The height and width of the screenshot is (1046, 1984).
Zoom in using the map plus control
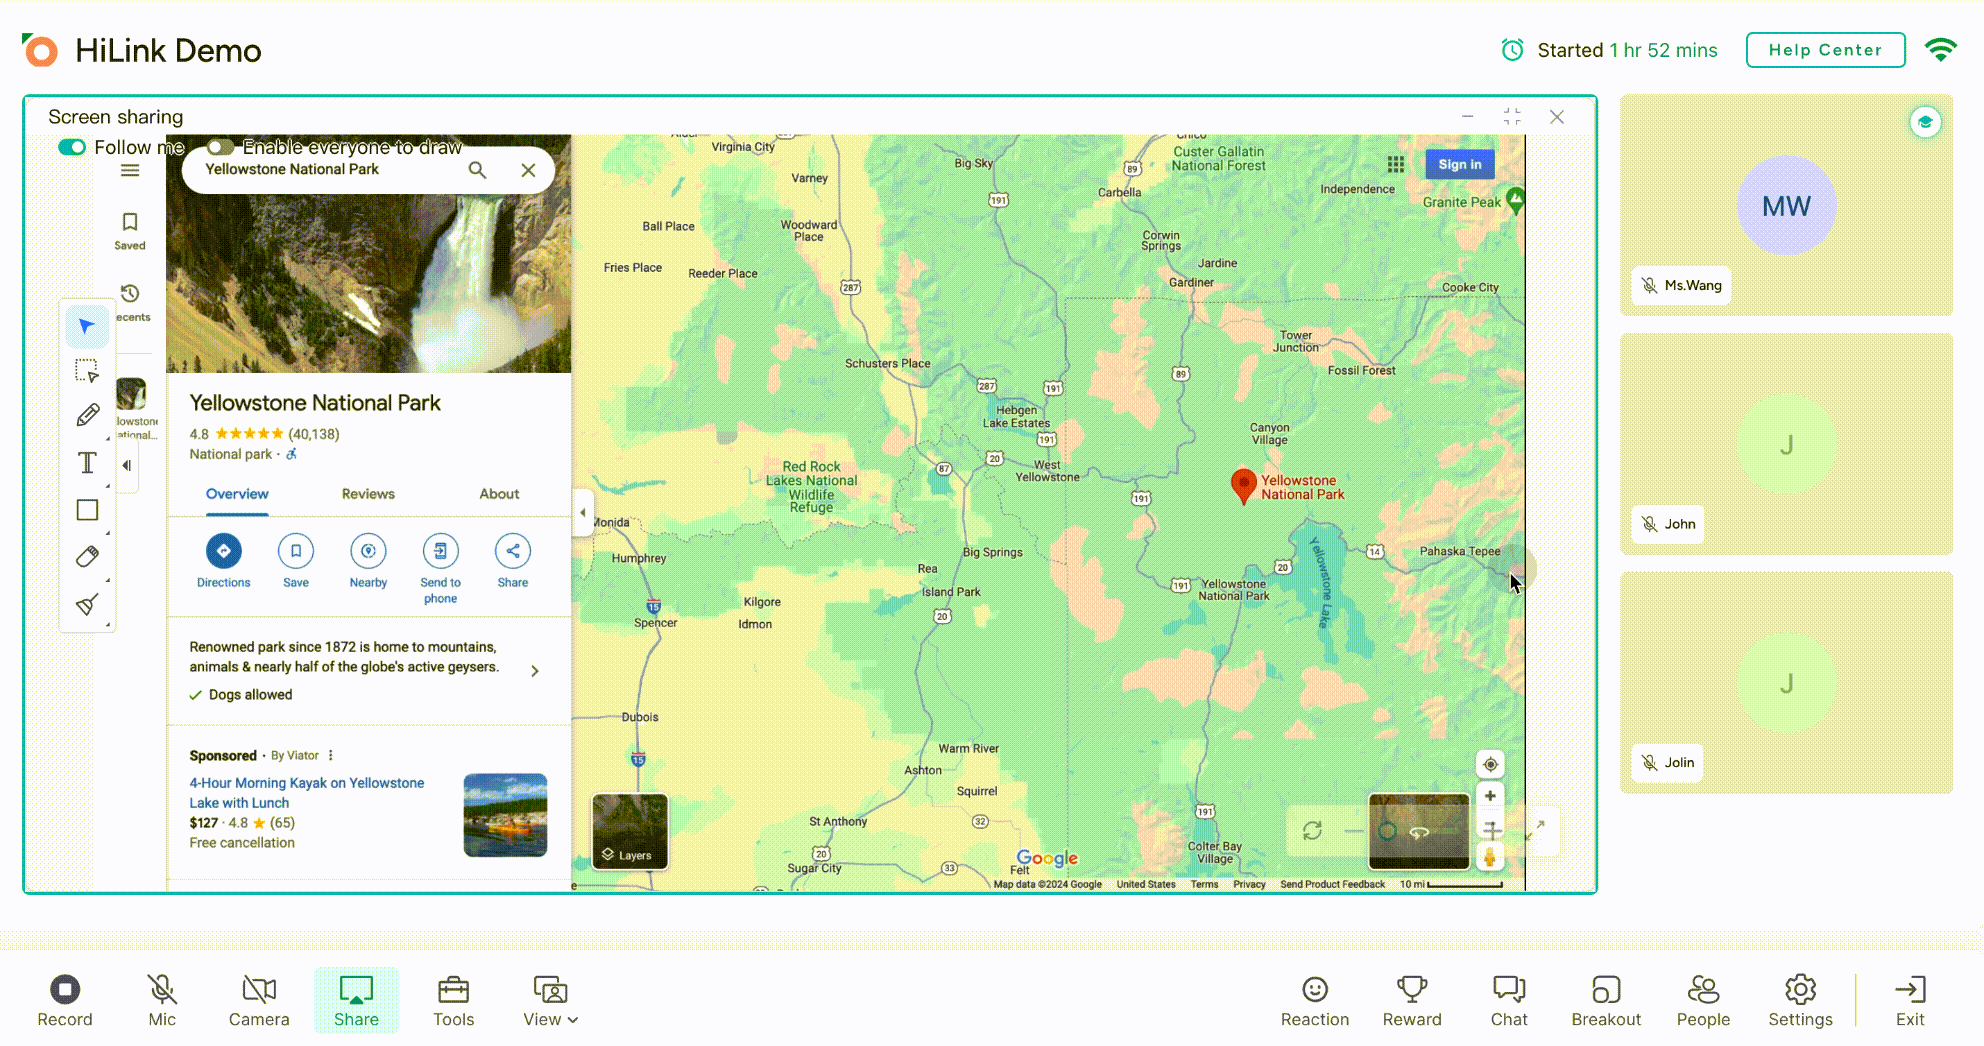click(1490, 796)
